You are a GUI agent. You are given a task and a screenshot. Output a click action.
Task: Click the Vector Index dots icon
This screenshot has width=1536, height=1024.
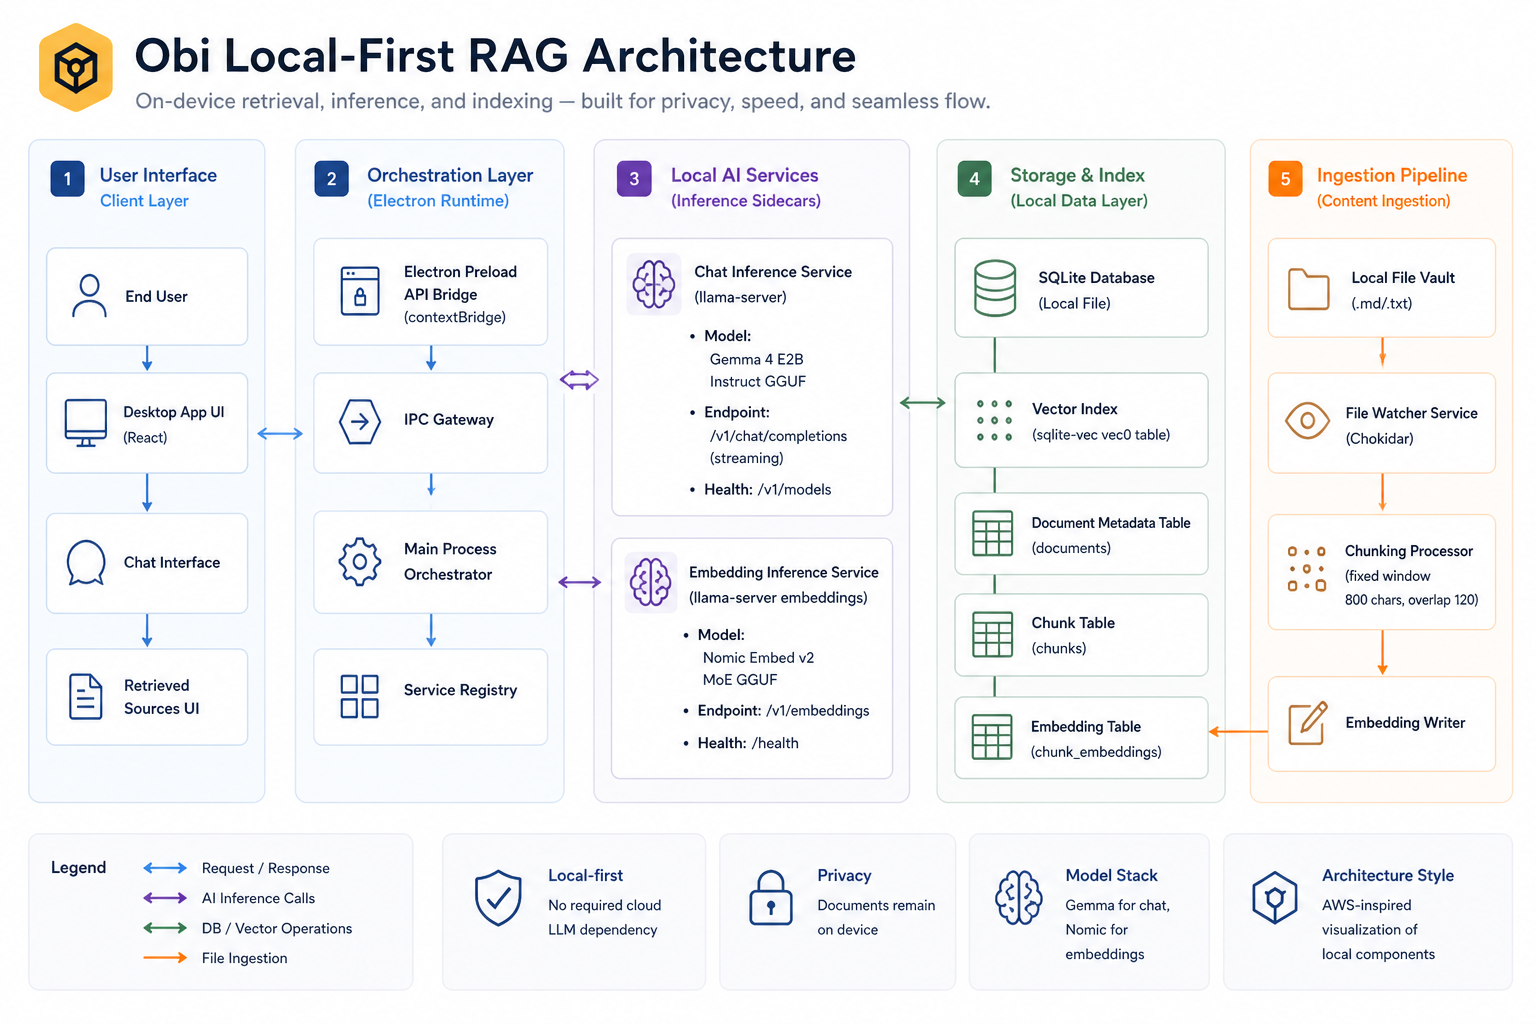click(x=995, y=421)
